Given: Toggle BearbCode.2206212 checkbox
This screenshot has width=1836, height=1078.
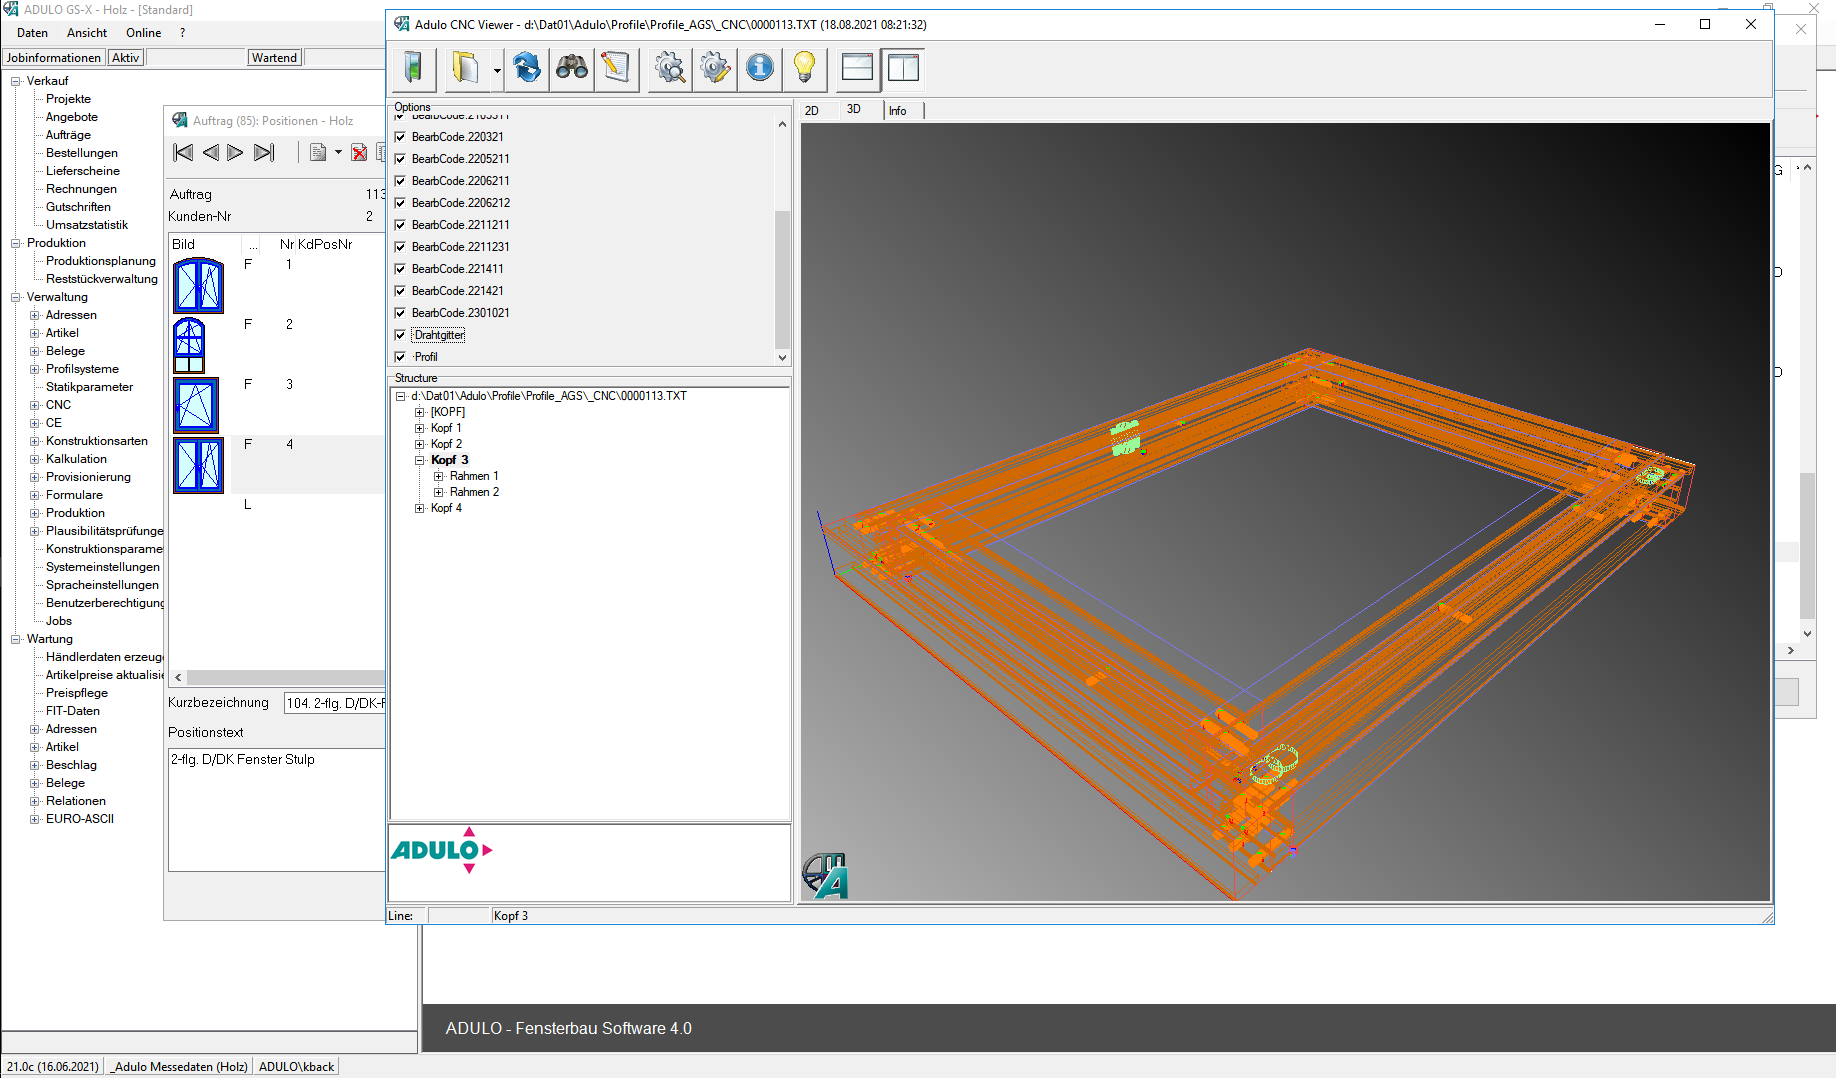Looking at the screenshot, I should coord(400,203).
